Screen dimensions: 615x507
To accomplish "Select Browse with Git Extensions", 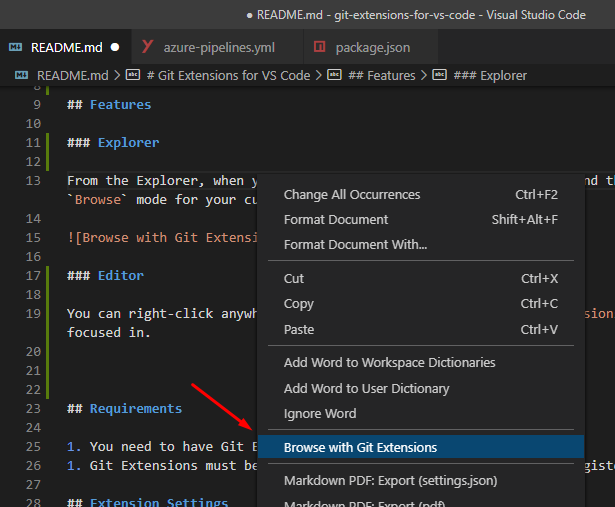I will 421,447.
